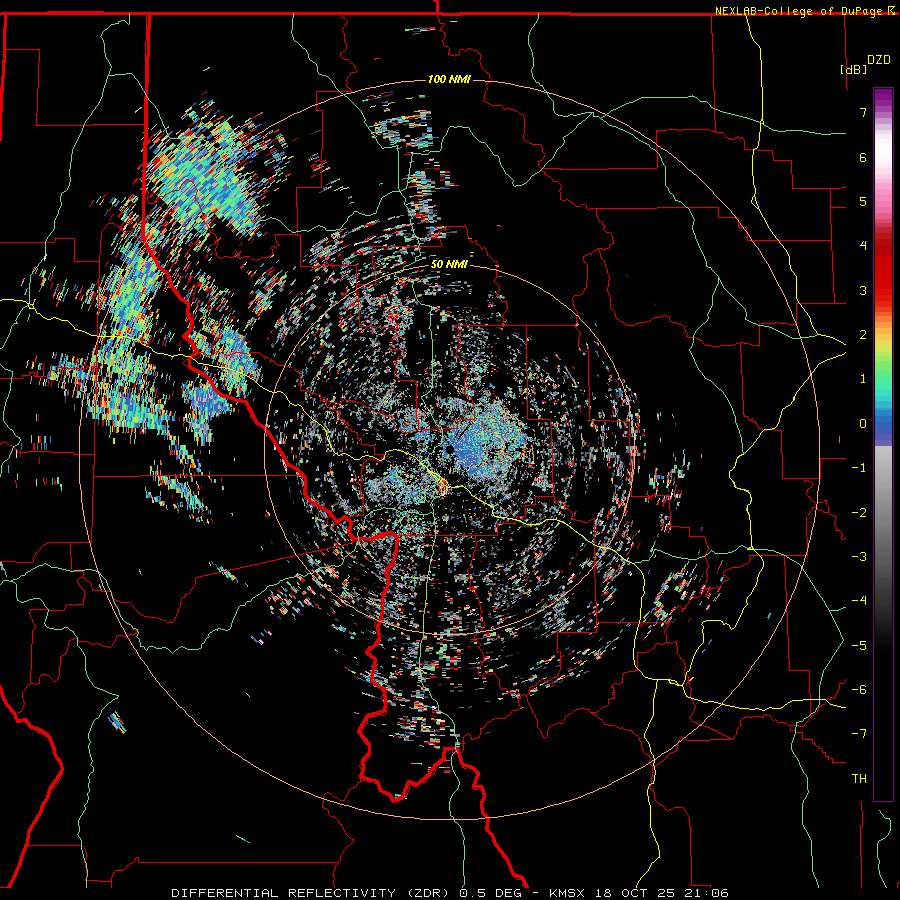Click the positive 3 tick label on the scale
900x900 pixels.
coord(863,290)
